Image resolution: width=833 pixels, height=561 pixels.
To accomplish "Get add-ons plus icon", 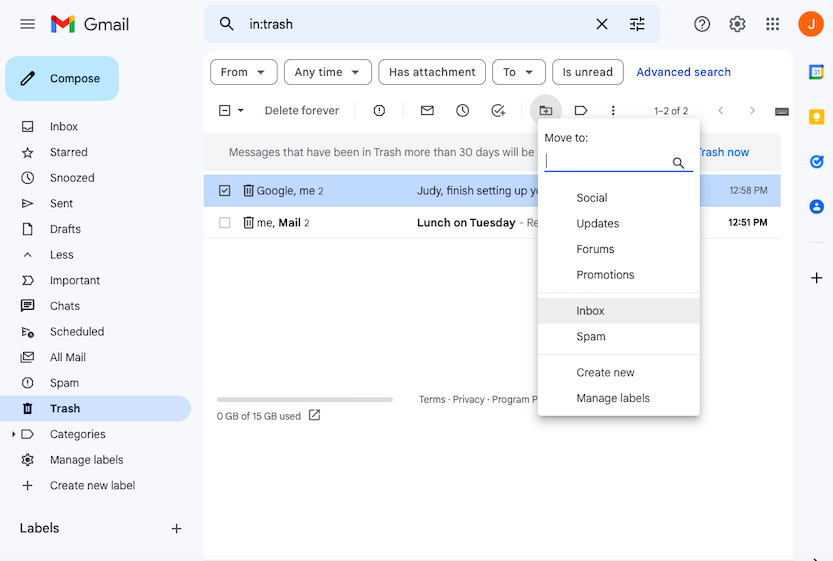I will tap(816, 278).
